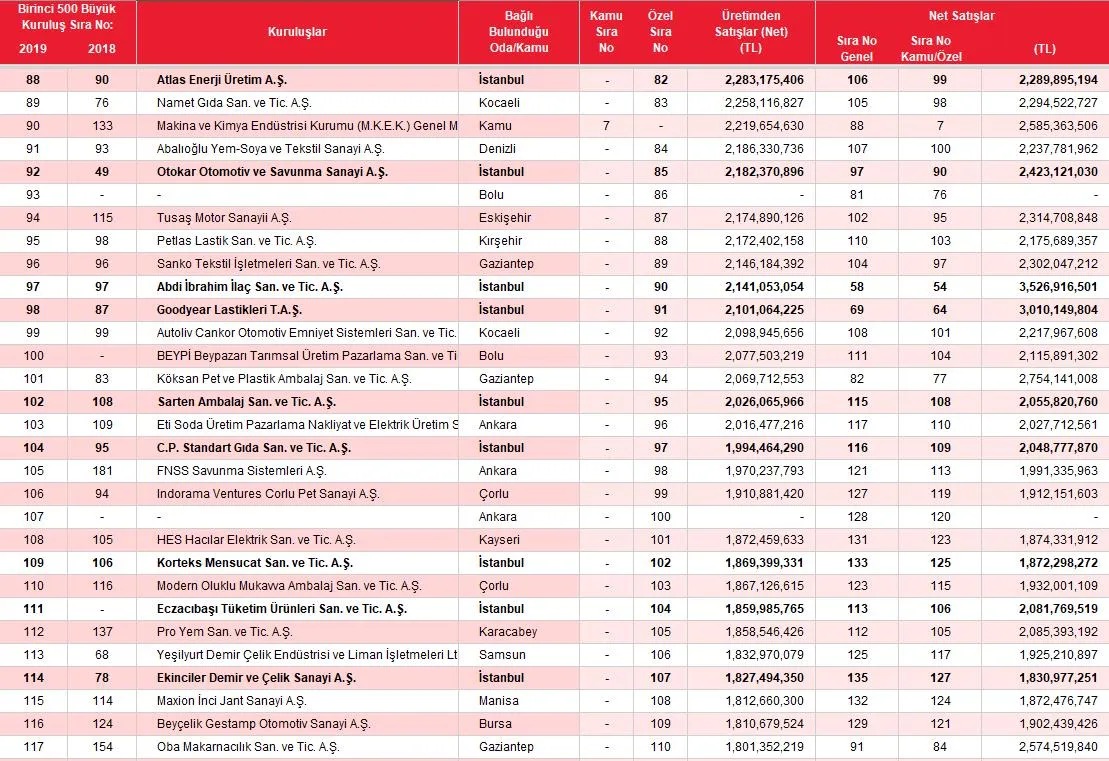Image resolution: width=1109 pixels, height=761 pixels.
Task: Select Ekinciler Demir ve Çelik Sanayi
Action: pos(256,678)
